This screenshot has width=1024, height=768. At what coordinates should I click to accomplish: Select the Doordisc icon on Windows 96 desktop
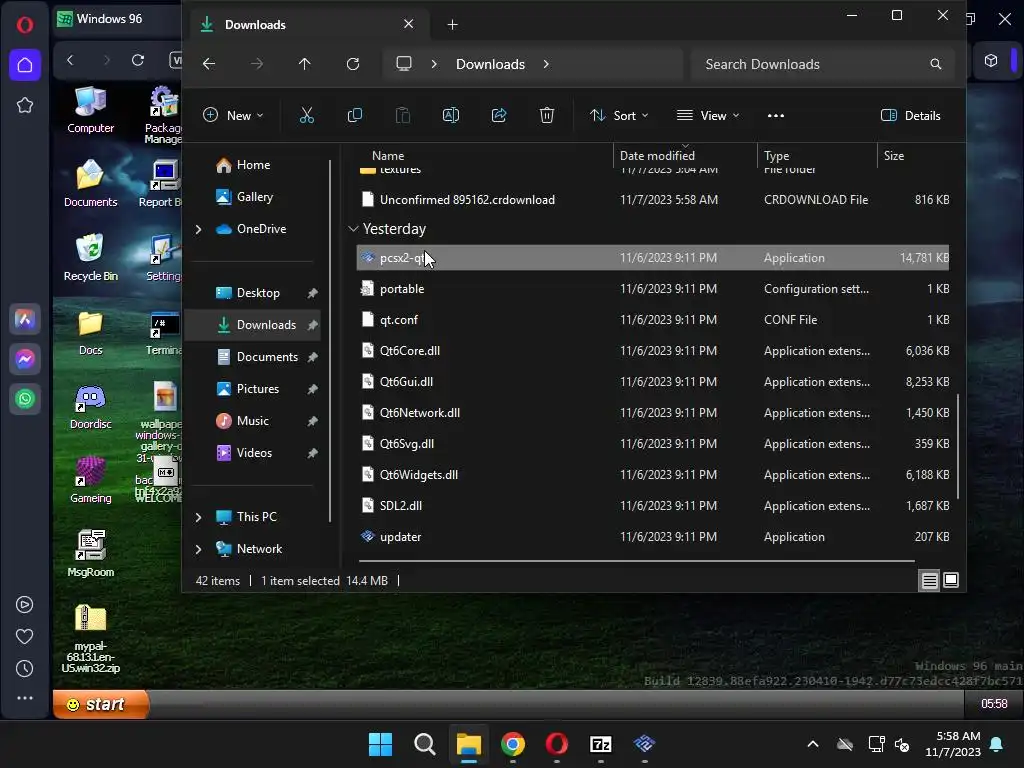(91, 406)
